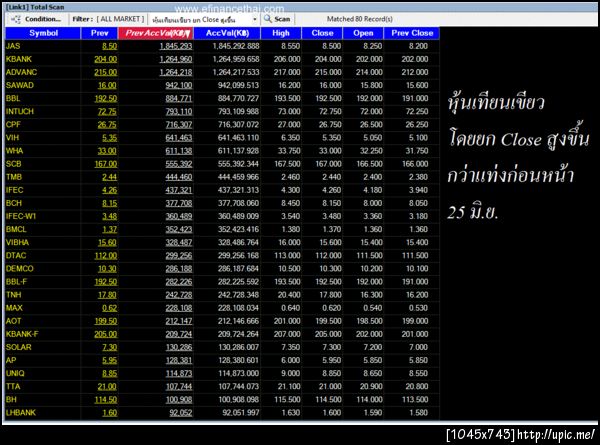Screen dimensions: 600x445
Task: Select the MAX symbol
Action: (x=14, y=308)
